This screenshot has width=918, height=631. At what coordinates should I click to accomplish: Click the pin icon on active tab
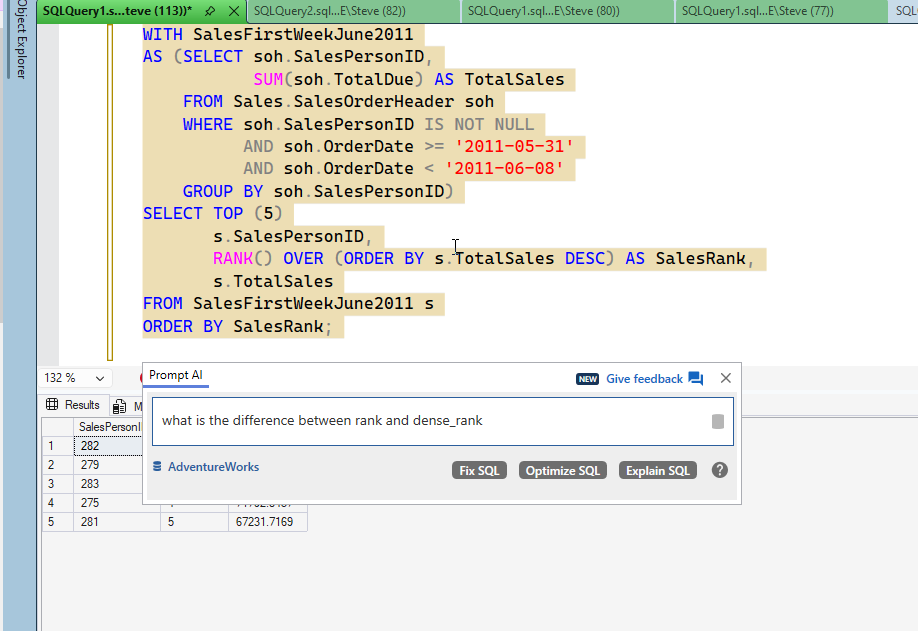coord(211,11)
